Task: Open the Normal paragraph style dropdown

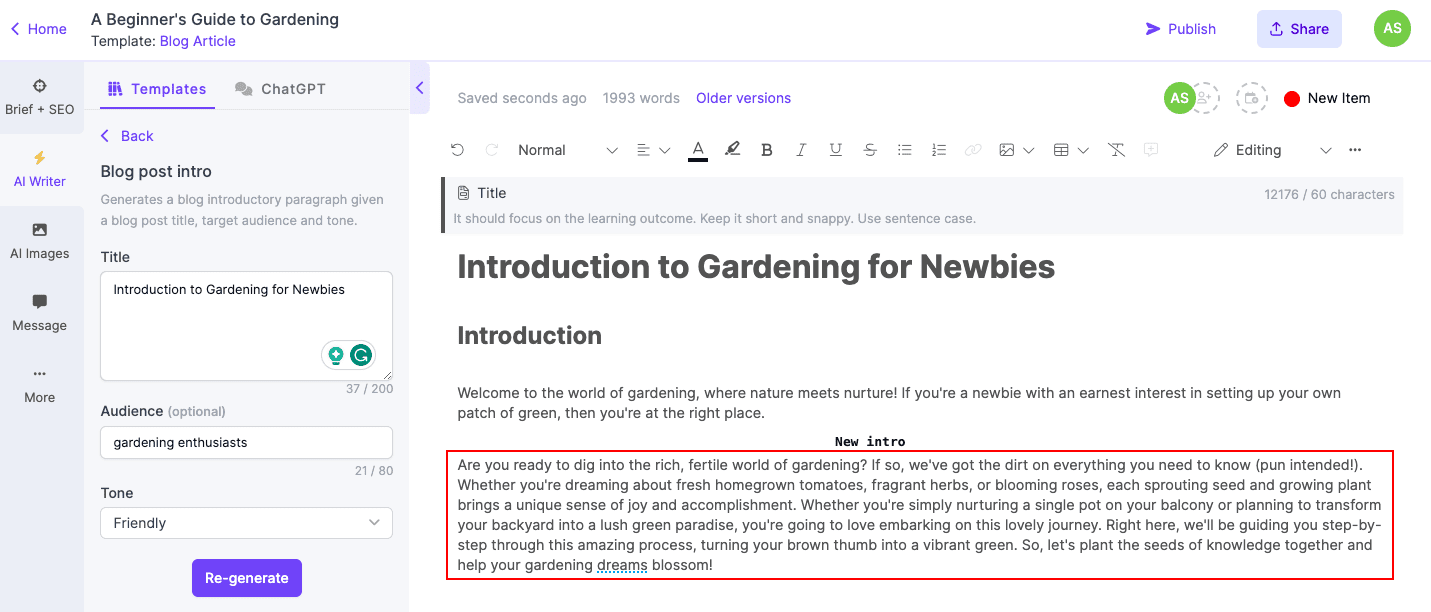Action: [568, 150]
